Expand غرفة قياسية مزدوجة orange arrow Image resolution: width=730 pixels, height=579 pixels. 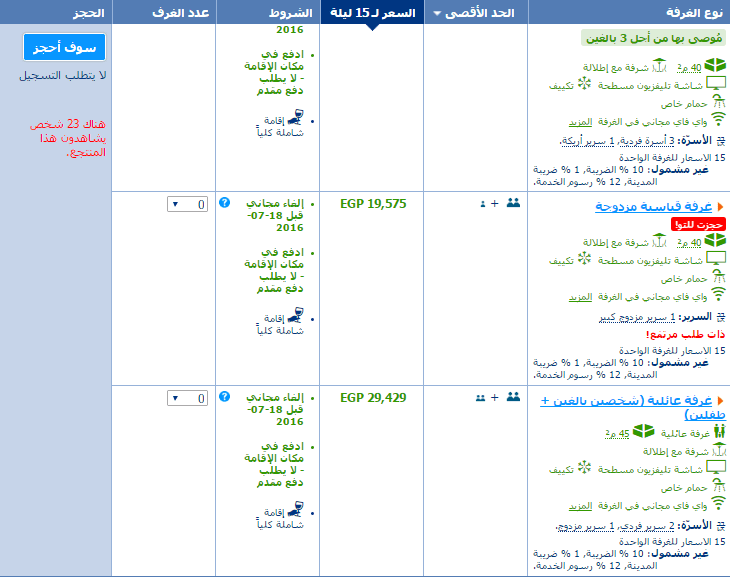(721, 207)
